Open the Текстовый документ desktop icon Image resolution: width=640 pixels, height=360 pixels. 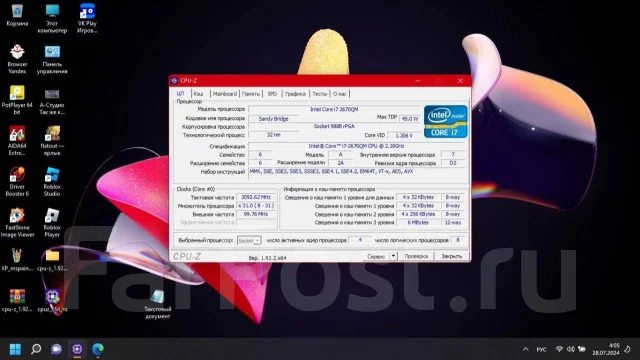(158, 304)
